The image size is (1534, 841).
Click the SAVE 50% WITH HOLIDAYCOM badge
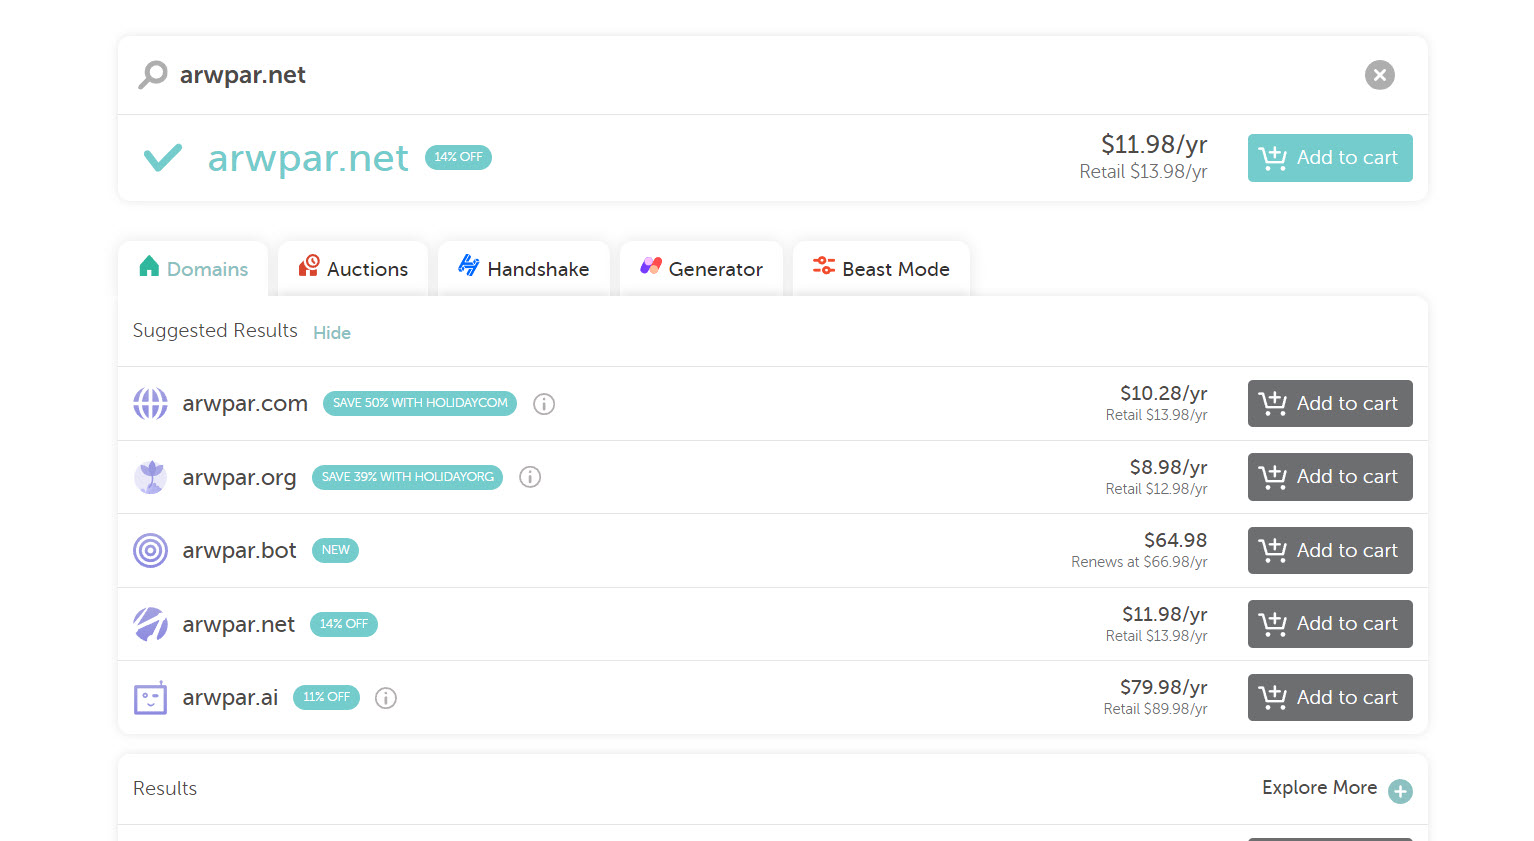pos(420,404)
